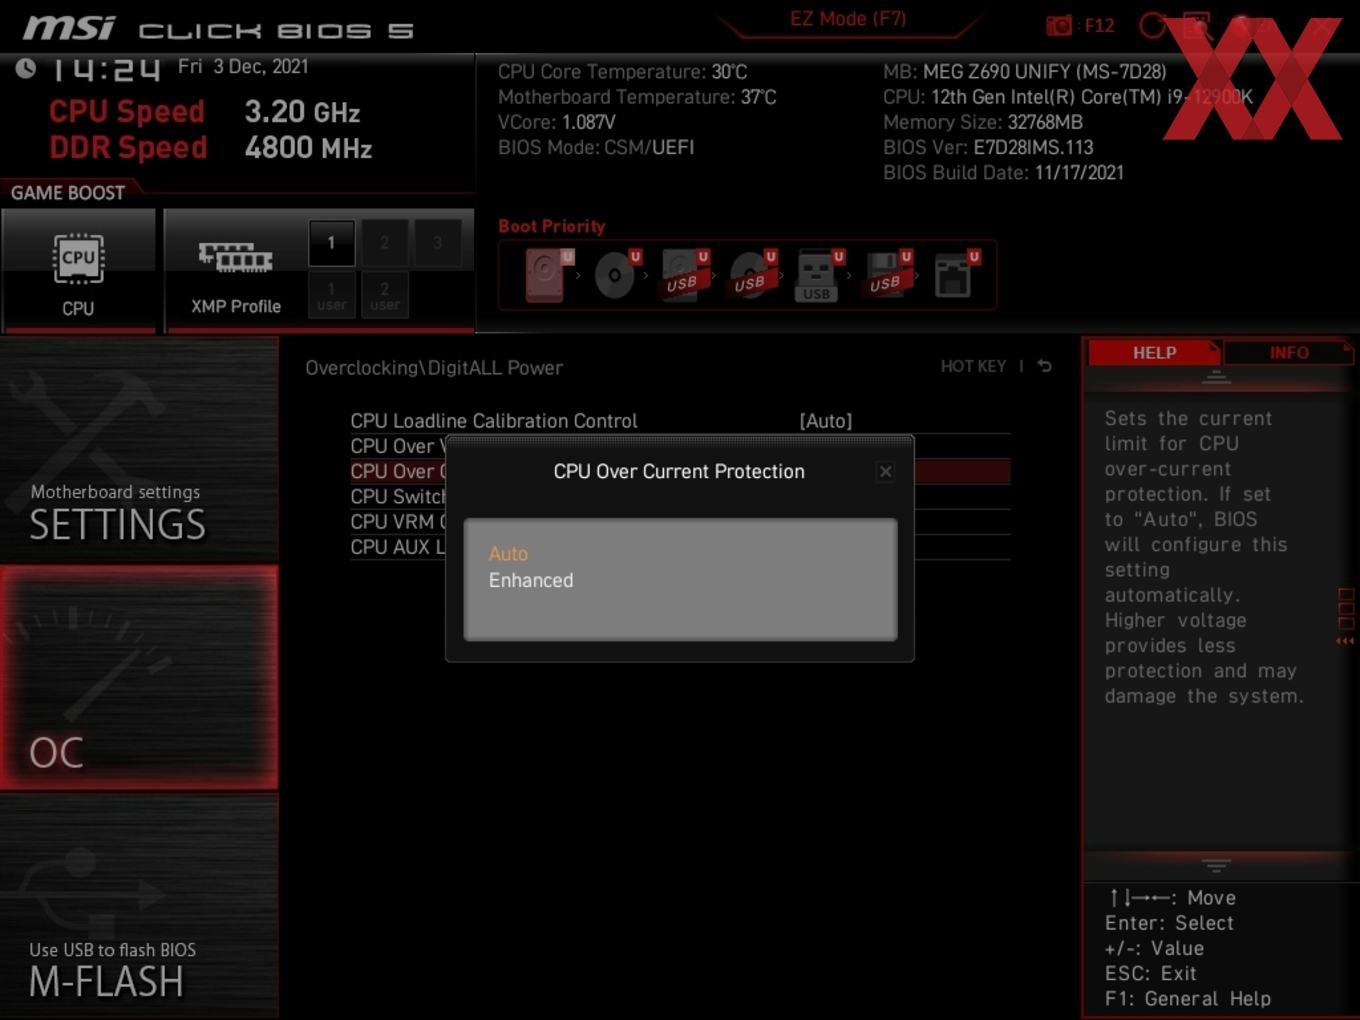Screen dimensions: 1360x1020
Task: Select XMP profile 1
Action: tap(331, 243)
